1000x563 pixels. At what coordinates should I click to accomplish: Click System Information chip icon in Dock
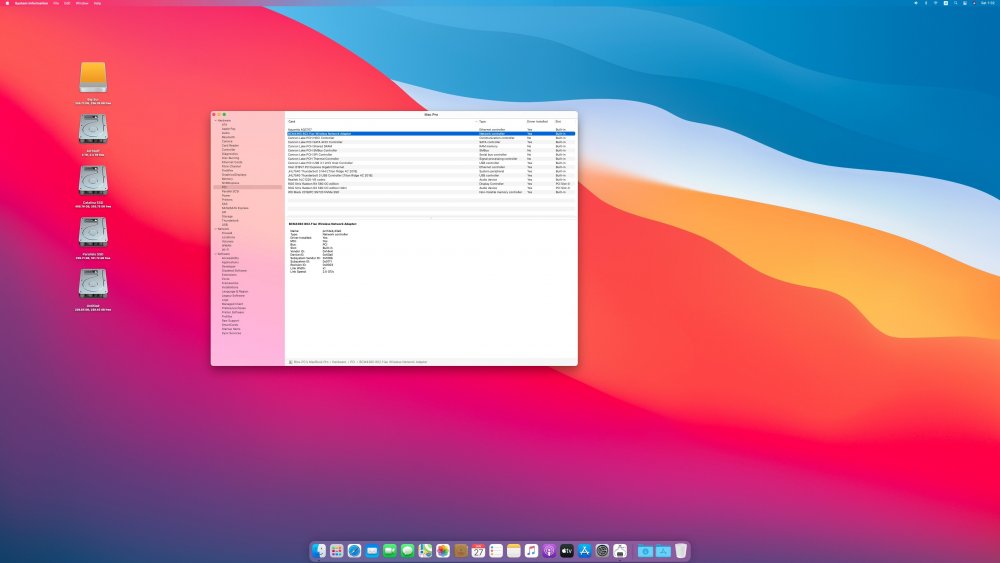pyautogui.click(x=620, y=550)
